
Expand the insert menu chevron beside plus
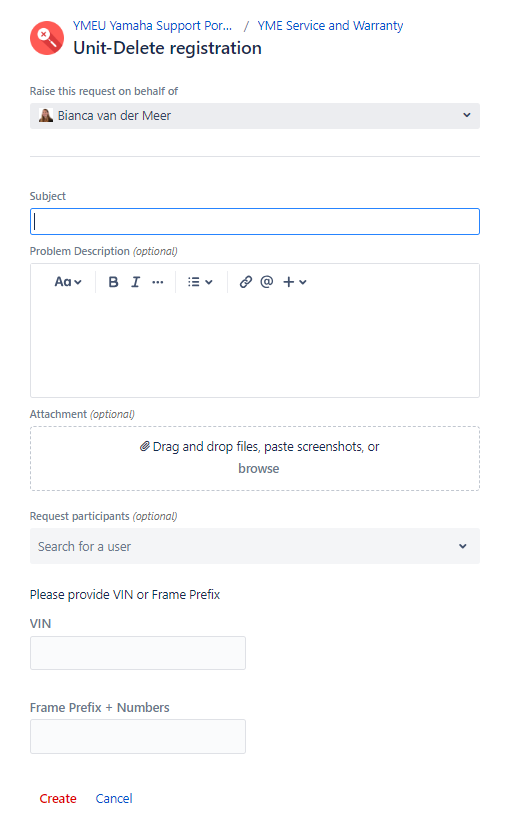coord(303,282)
